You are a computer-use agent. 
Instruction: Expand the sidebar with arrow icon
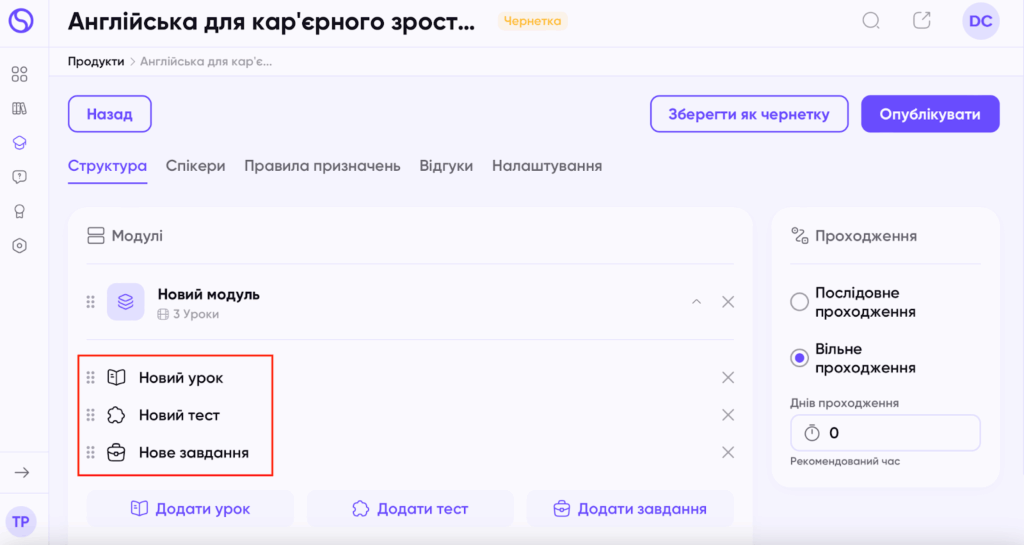(x=22, y=473)
